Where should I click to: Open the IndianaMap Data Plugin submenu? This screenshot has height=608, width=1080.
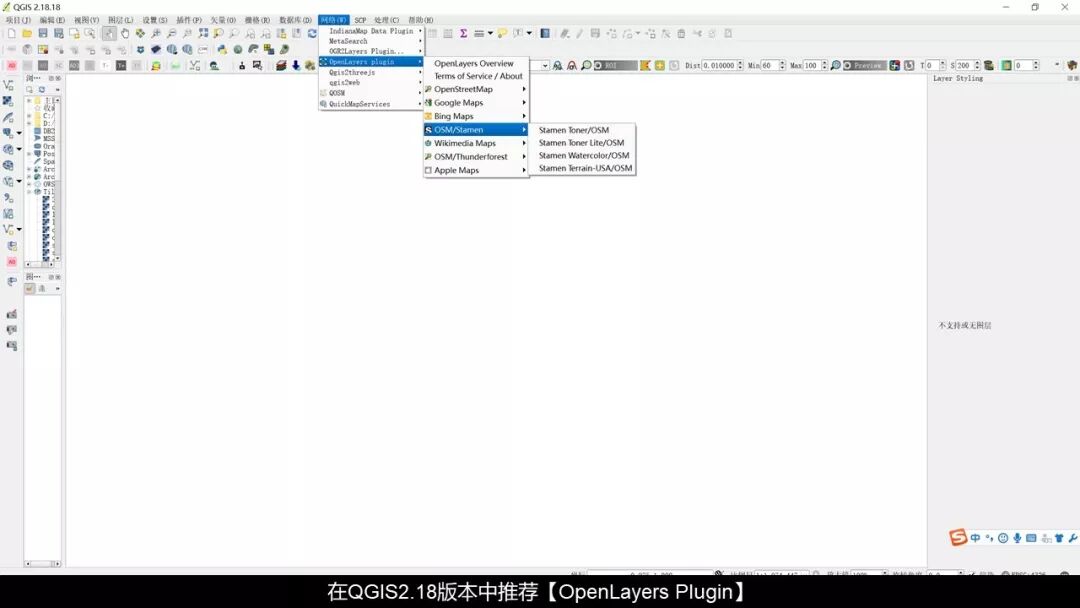(x=371, y=31)
